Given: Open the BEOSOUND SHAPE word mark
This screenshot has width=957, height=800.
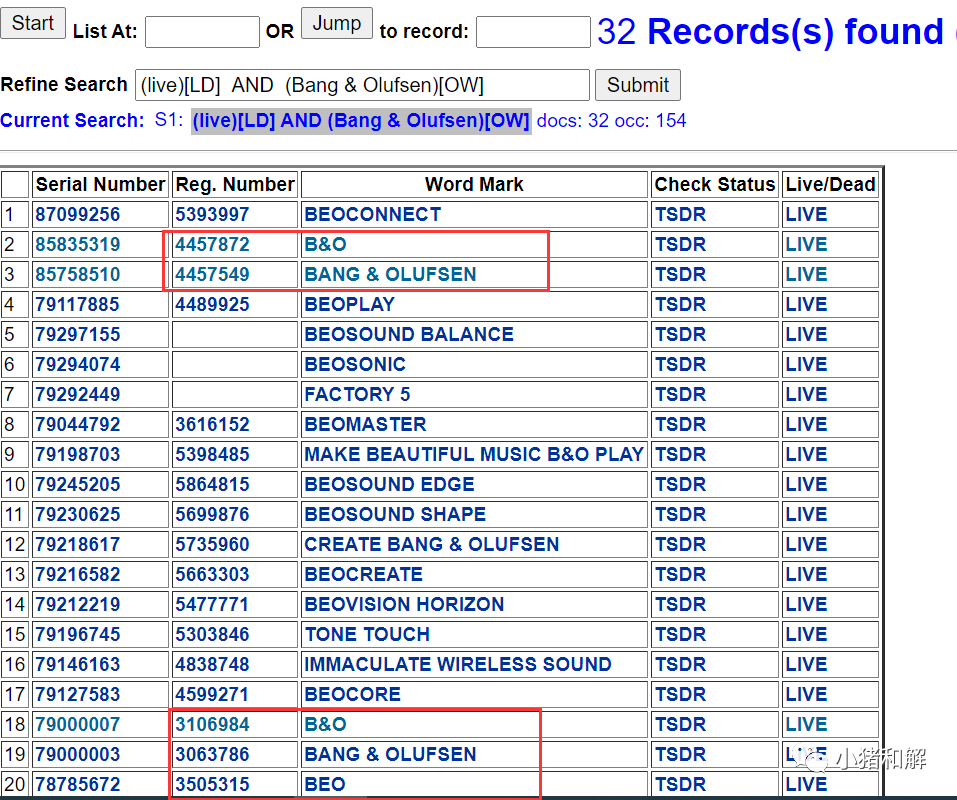Looking at the screenshot, I should pos(395,514).
